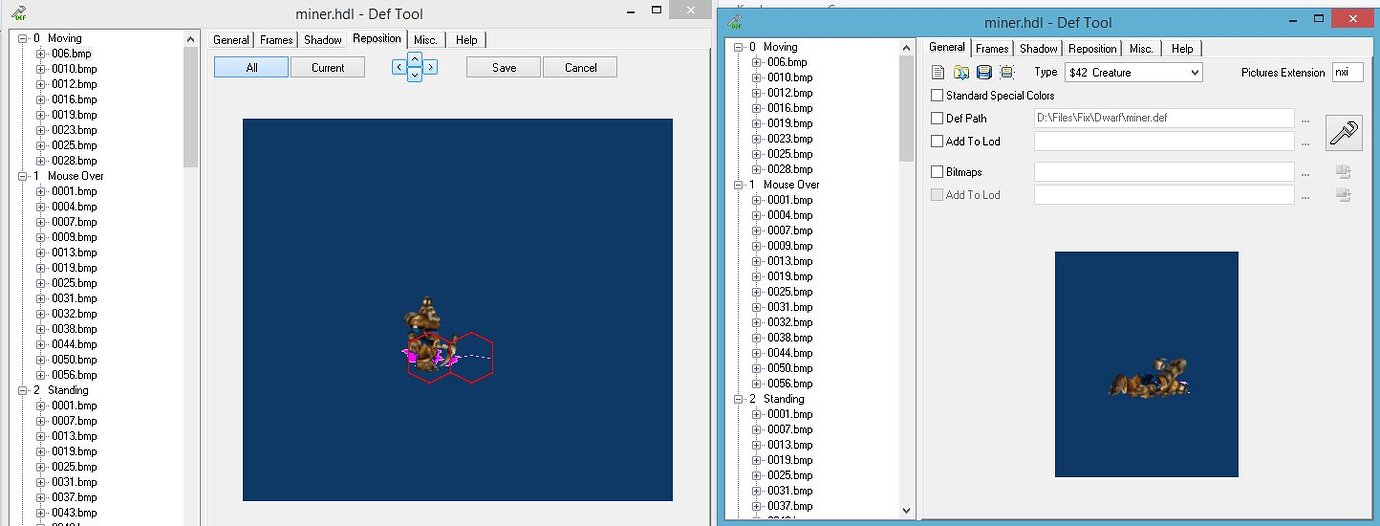Select 0038.bmp in right window tree
The width and height of the screenshot is (1380, 526).
coord(790,337)
